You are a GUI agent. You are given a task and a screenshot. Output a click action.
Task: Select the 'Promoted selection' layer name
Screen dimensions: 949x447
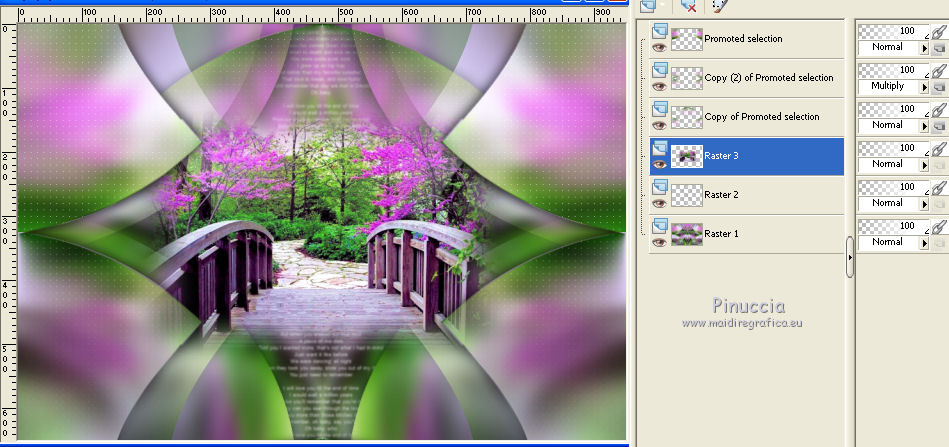(x=743, y=39)
